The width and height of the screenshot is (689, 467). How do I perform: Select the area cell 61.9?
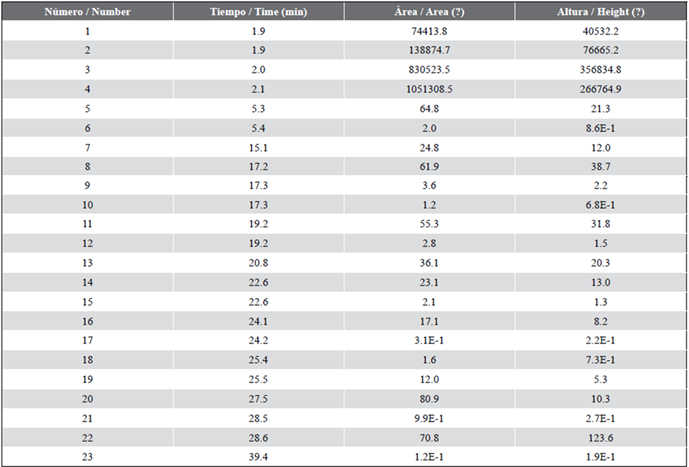(x=429, y=166)
